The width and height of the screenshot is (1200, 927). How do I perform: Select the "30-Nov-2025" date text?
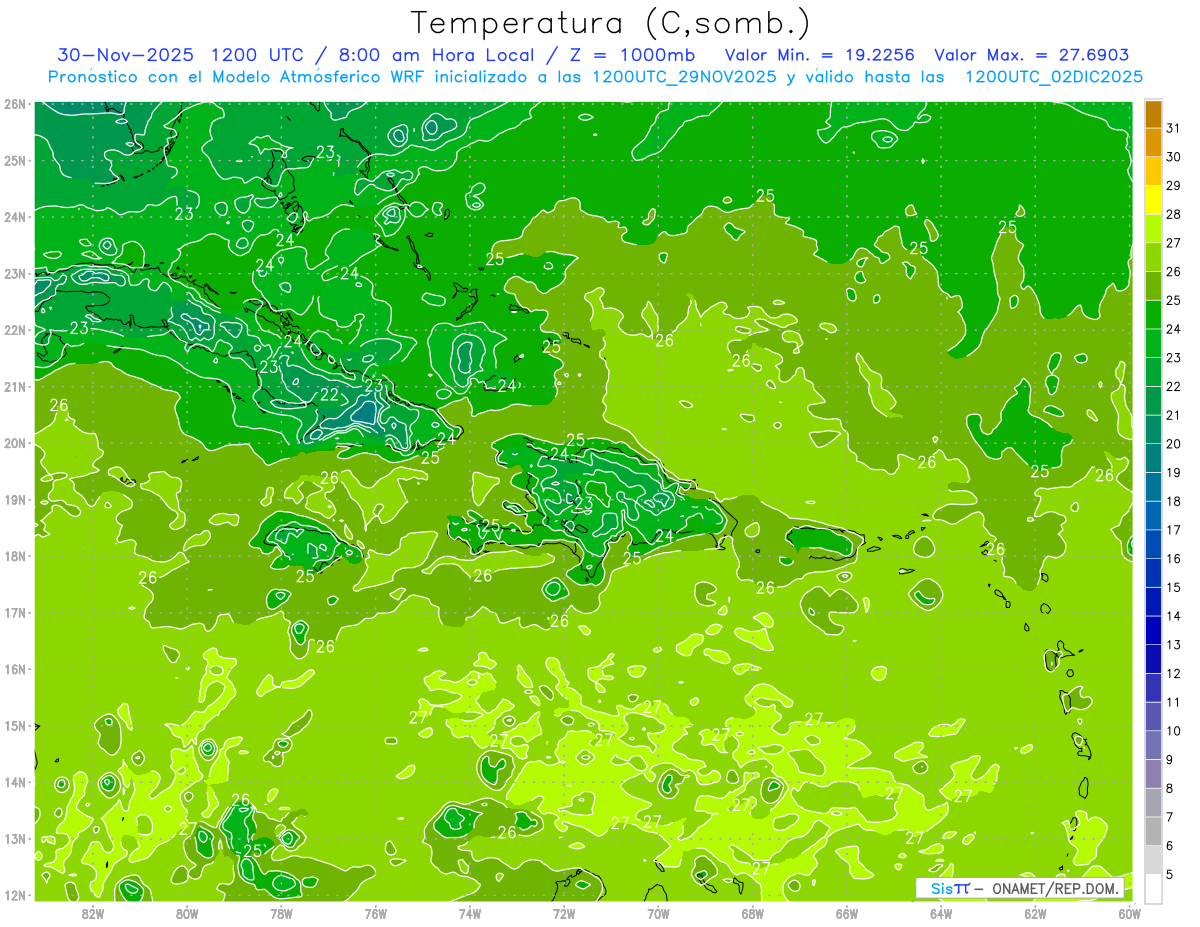point(127,55)
